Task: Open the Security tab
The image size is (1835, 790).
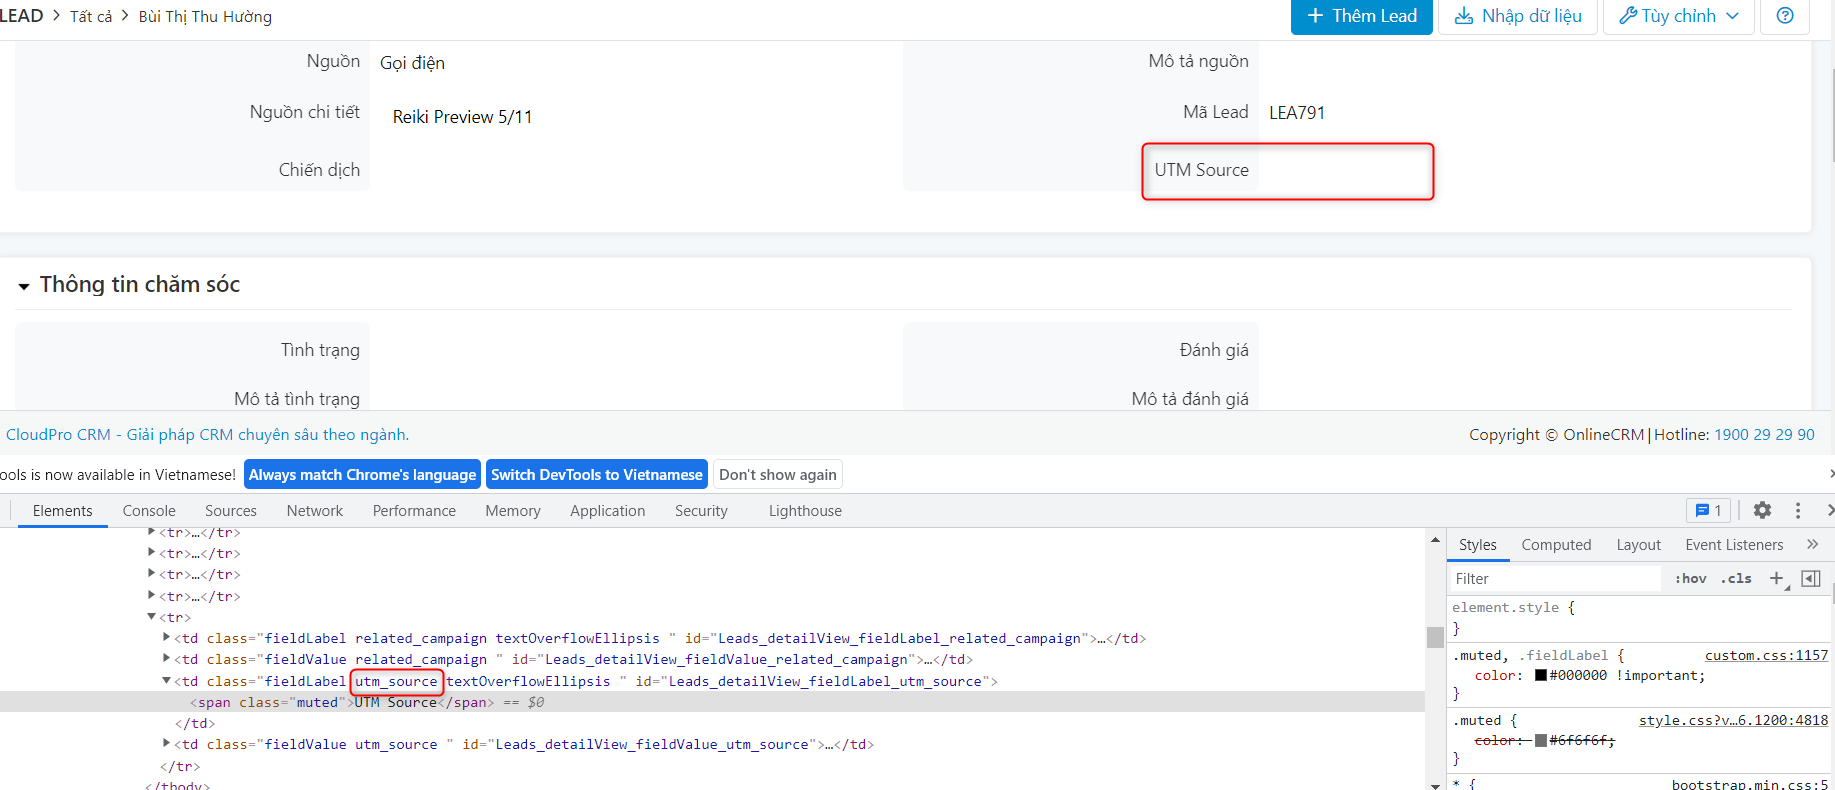Action: pos(701,510)
